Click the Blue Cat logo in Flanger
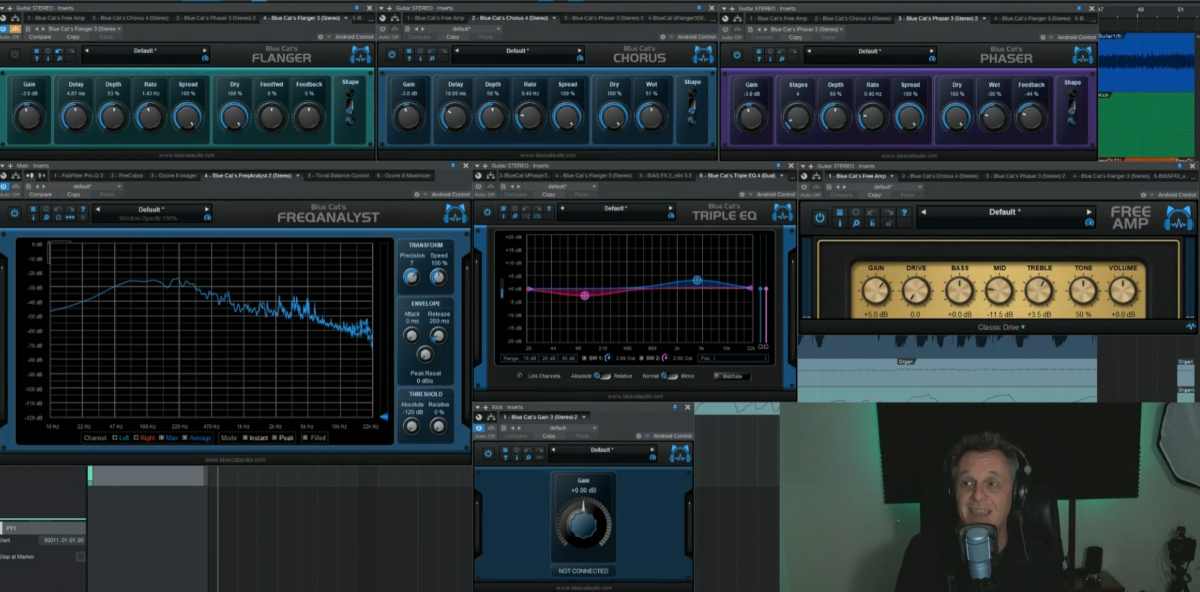The image size is (1200, 592). point(360,54)
